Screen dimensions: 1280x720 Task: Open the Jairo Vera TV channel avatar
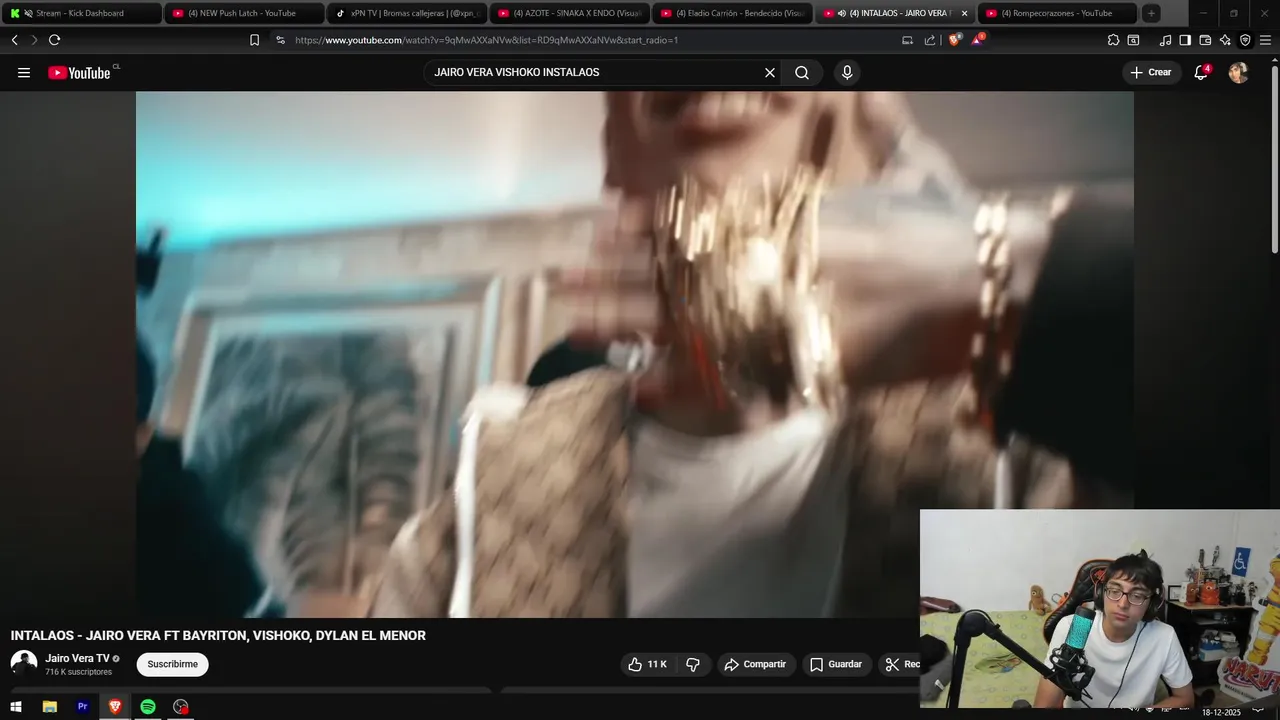(x=24, y=664)
